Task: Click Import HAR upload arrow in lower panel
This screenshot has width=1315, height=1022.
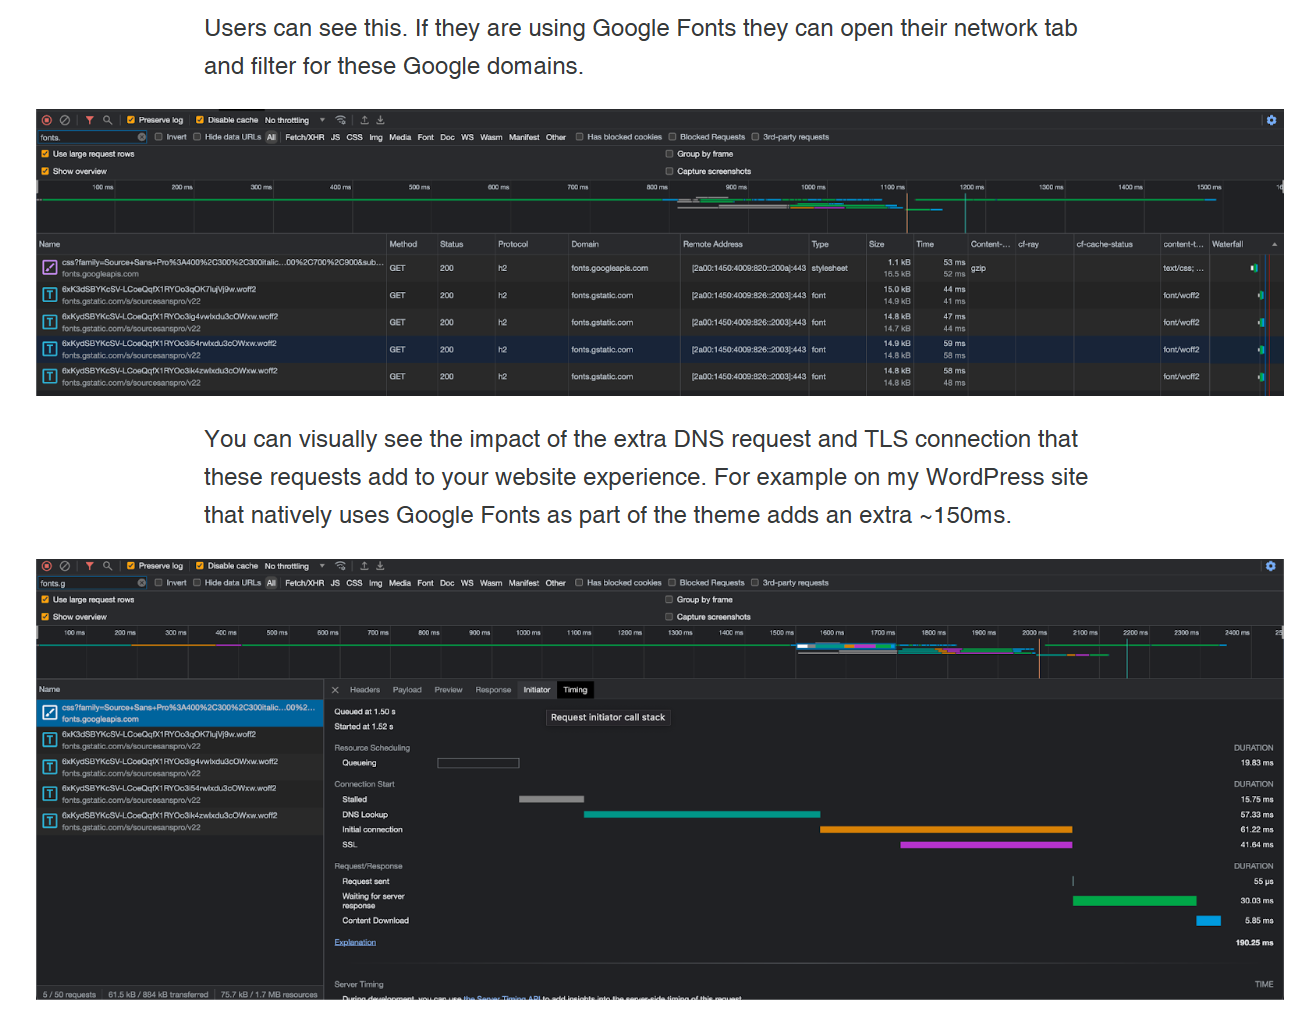Action: [x=365, y=566]
